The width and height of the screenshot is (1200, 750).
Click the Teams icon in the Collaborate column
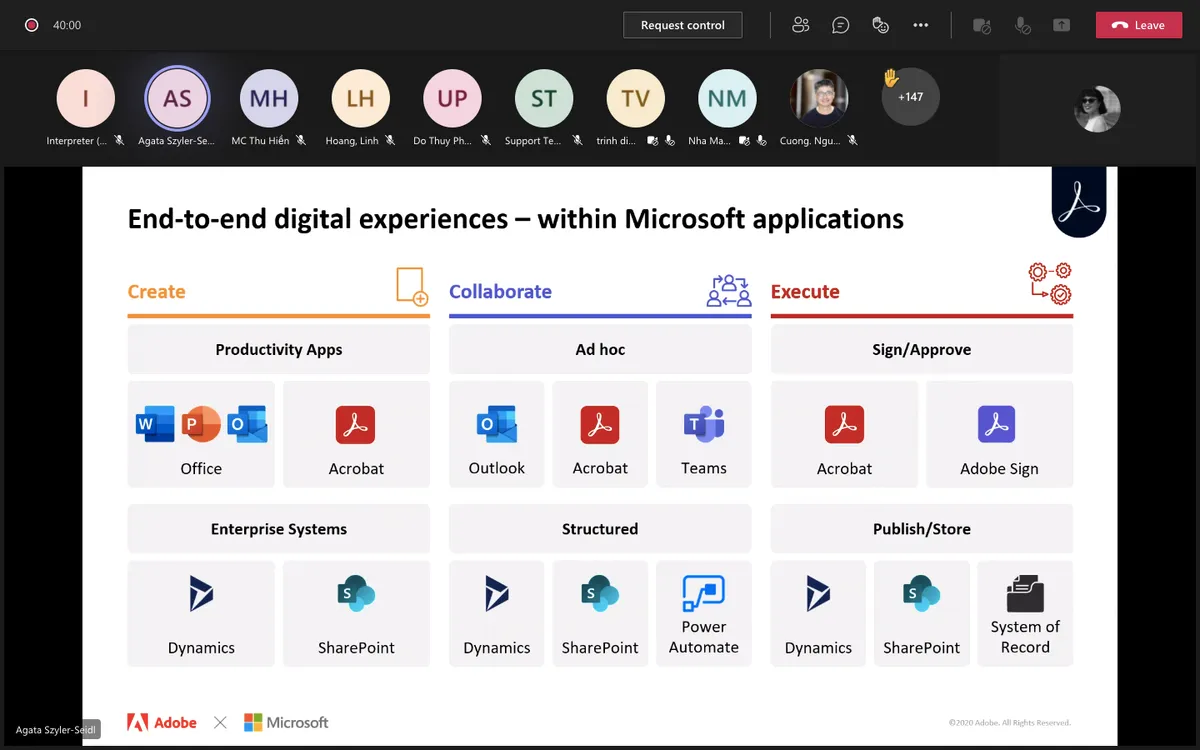tap(704, 424)
